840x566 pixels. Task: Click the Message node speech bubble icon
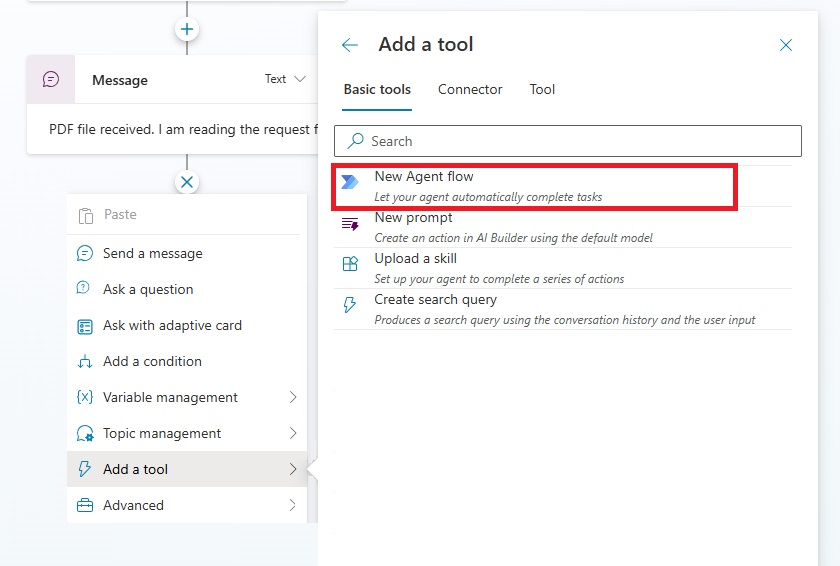coord(51,80)
